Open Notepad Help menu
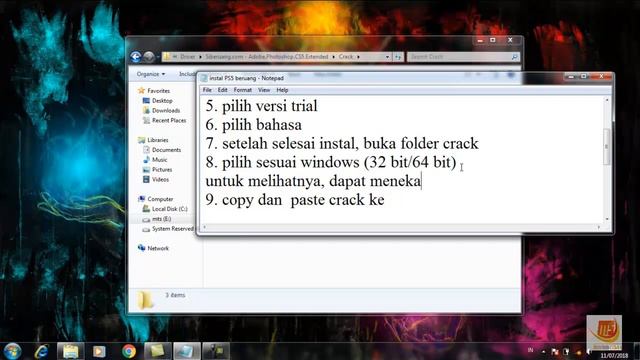 click(x=282, y=90)
